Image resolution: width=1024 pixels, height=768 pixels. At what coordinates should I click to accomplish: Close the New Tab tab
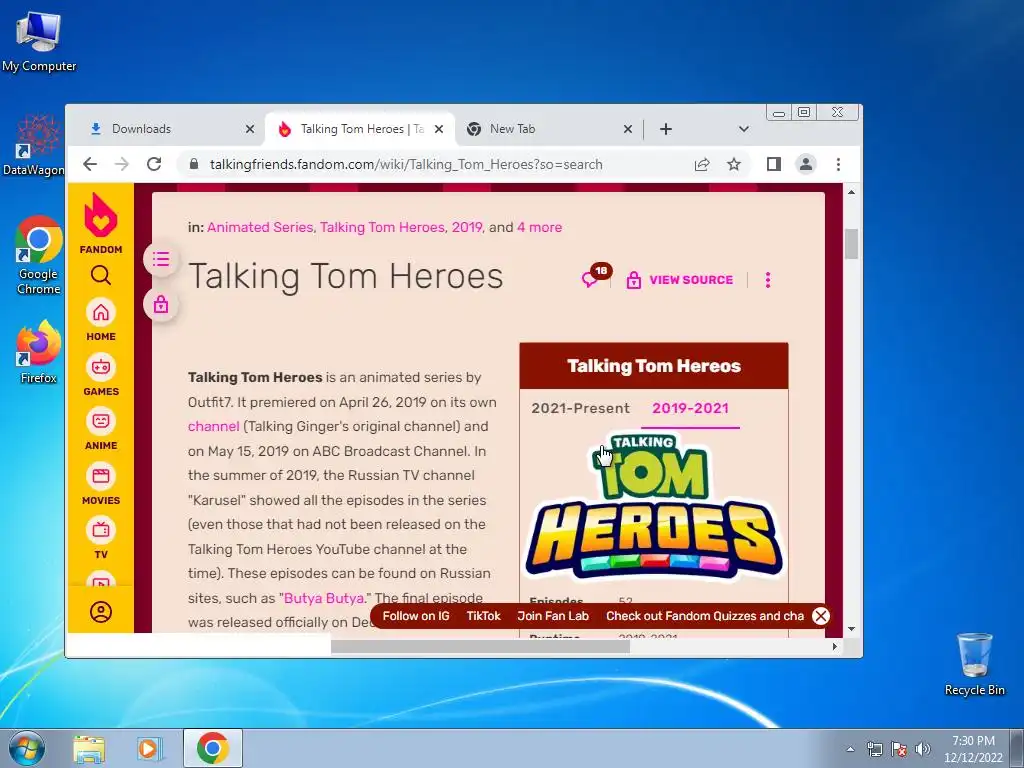628,129
